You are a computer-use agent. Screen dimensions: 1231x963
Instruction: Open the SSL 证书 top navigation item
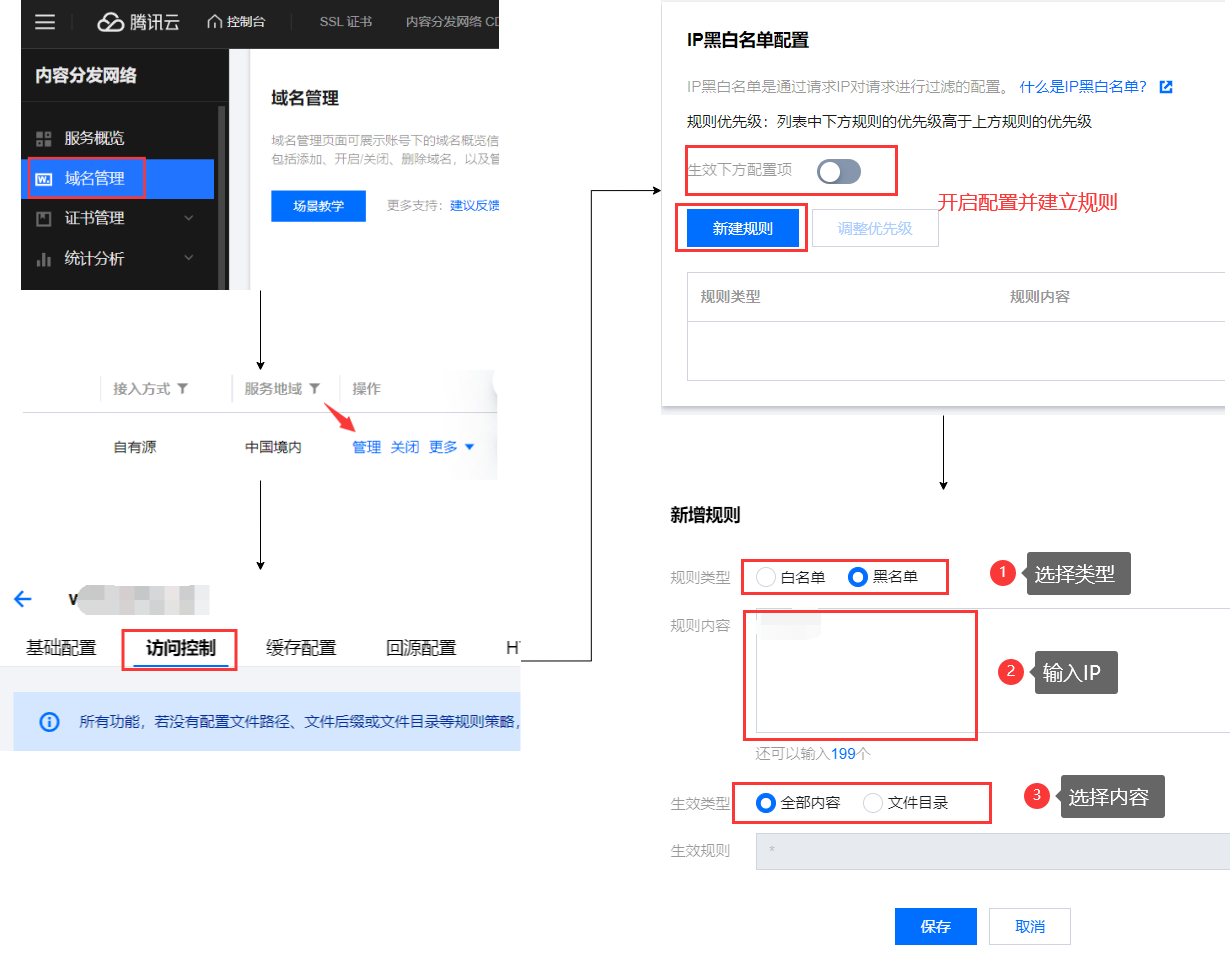coord(346,22)
